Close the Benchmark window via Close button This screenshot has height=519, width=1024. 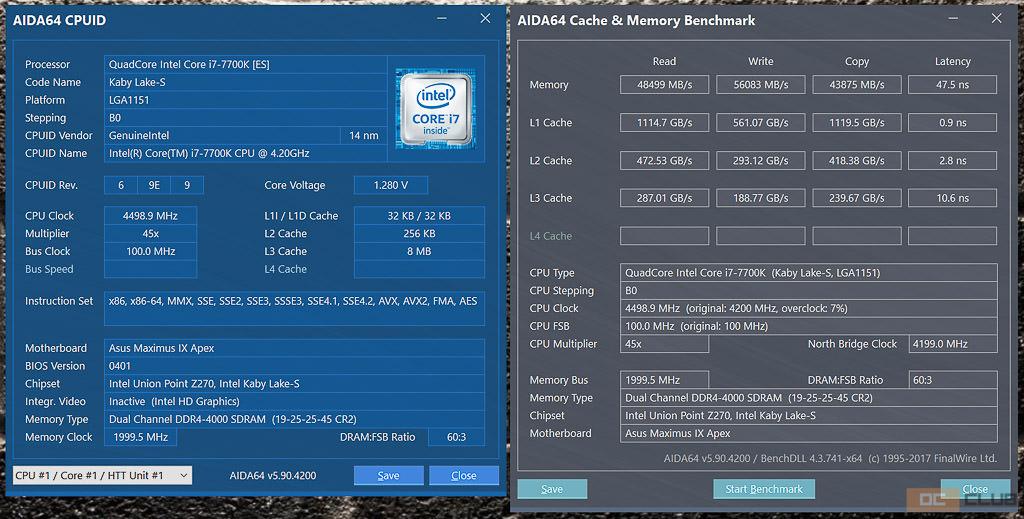(975, 489)
